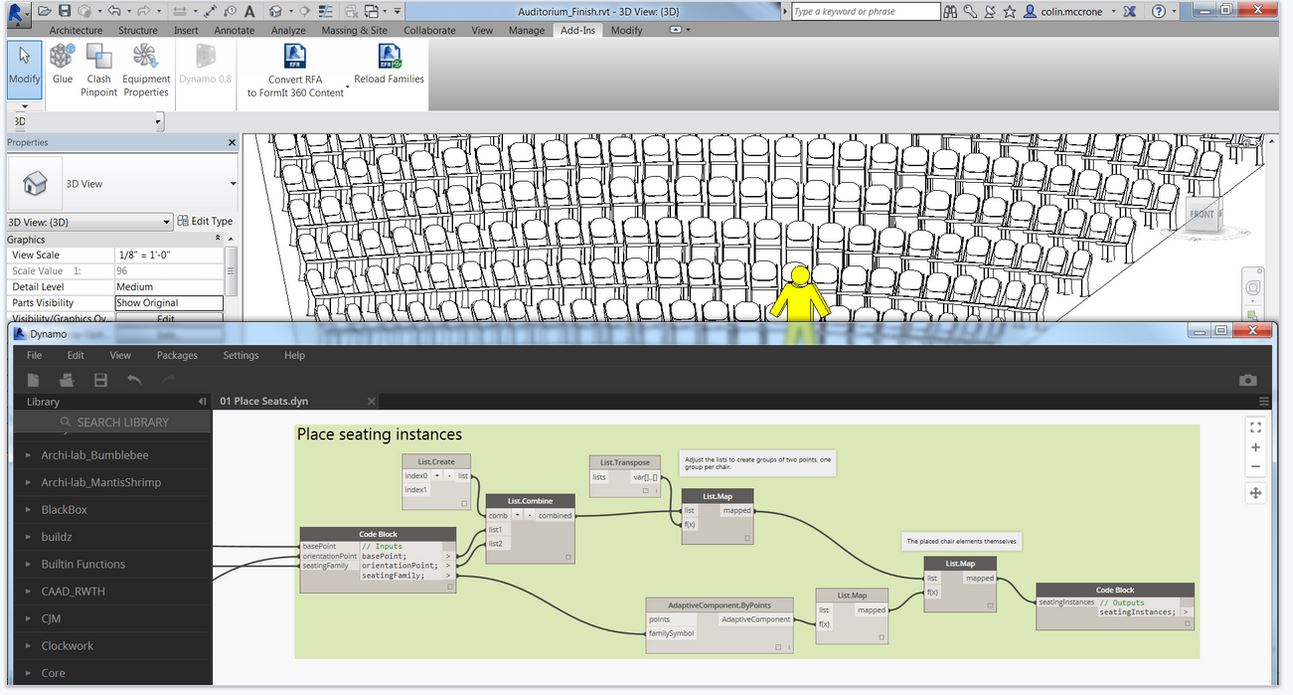Click the Reload Families icon
The image size is (1293, 695).
389,57
